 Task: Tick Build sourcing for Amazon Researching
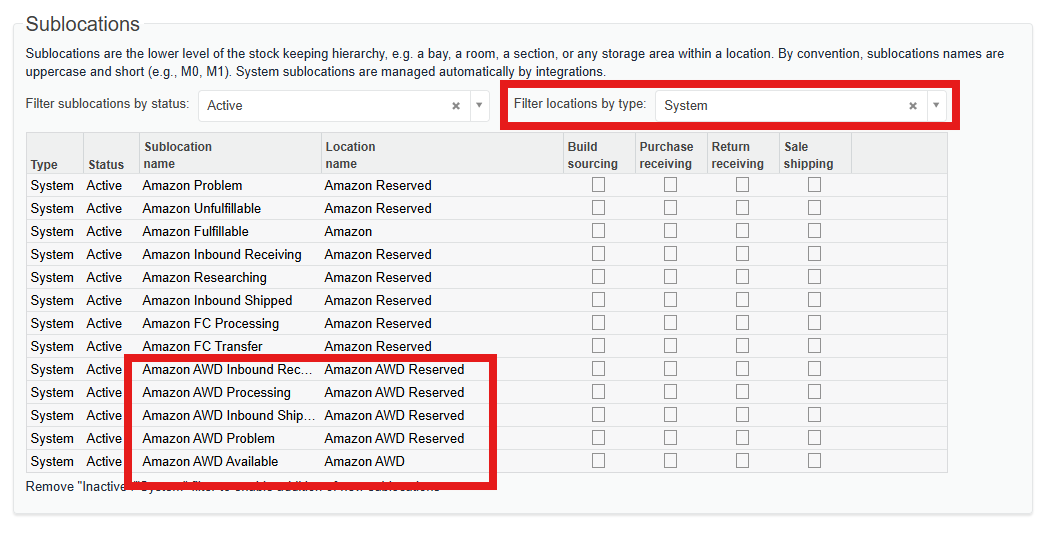click(x=599, y=277)
